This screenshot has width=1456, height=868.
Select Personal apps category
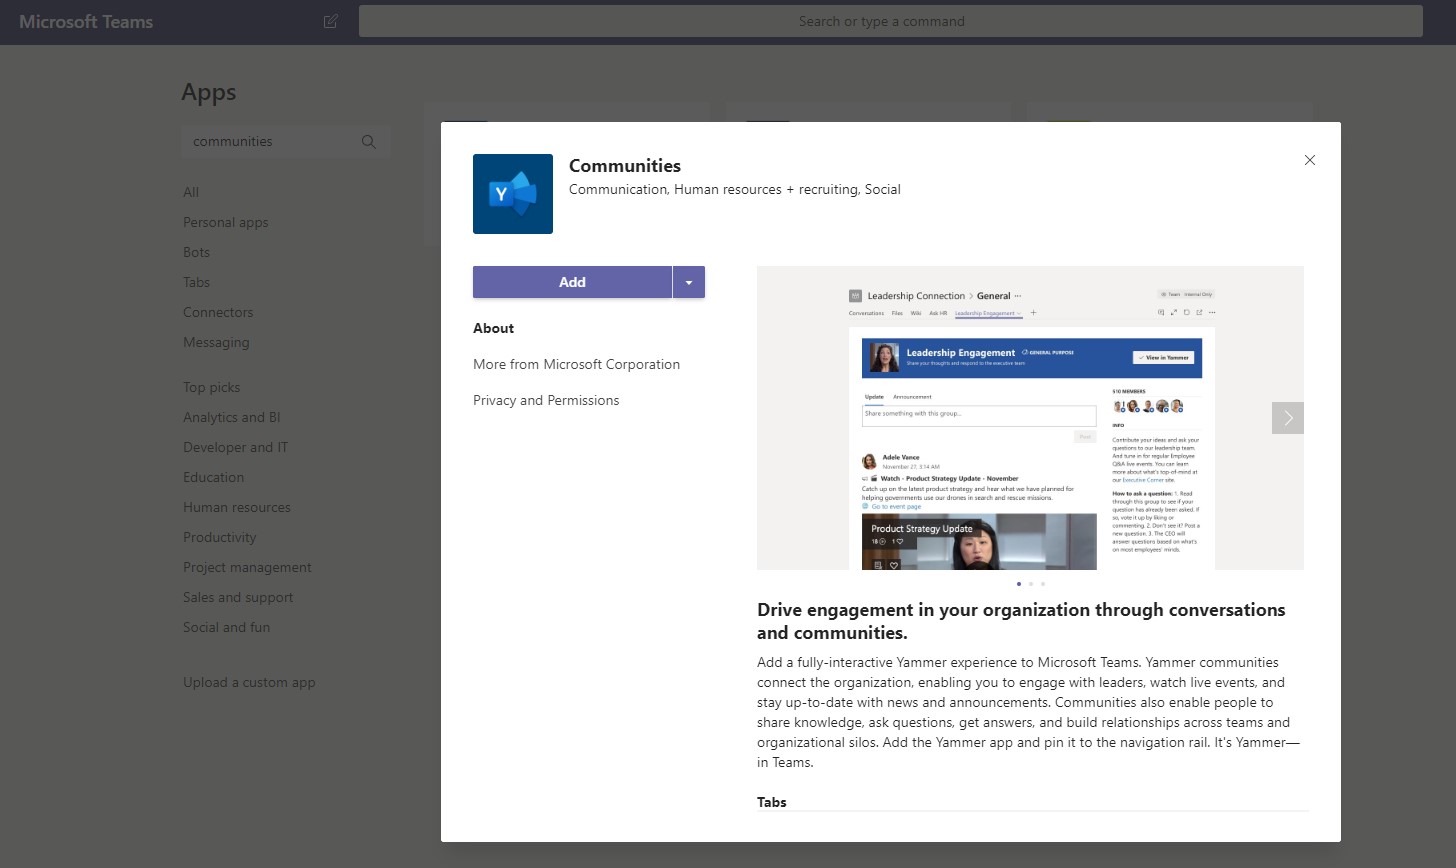[226, 222]
